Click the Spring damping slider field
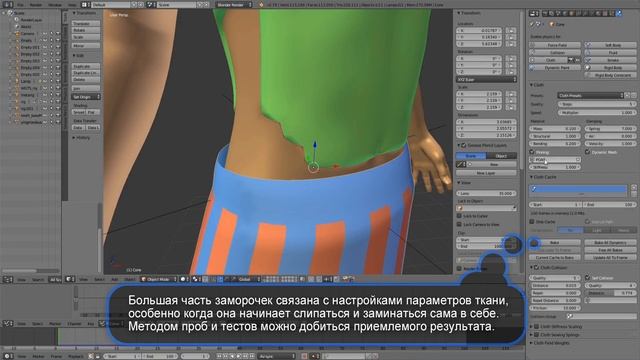Viewport: 640px width, 360px height. pyautogui.click(x=610, y=129)
